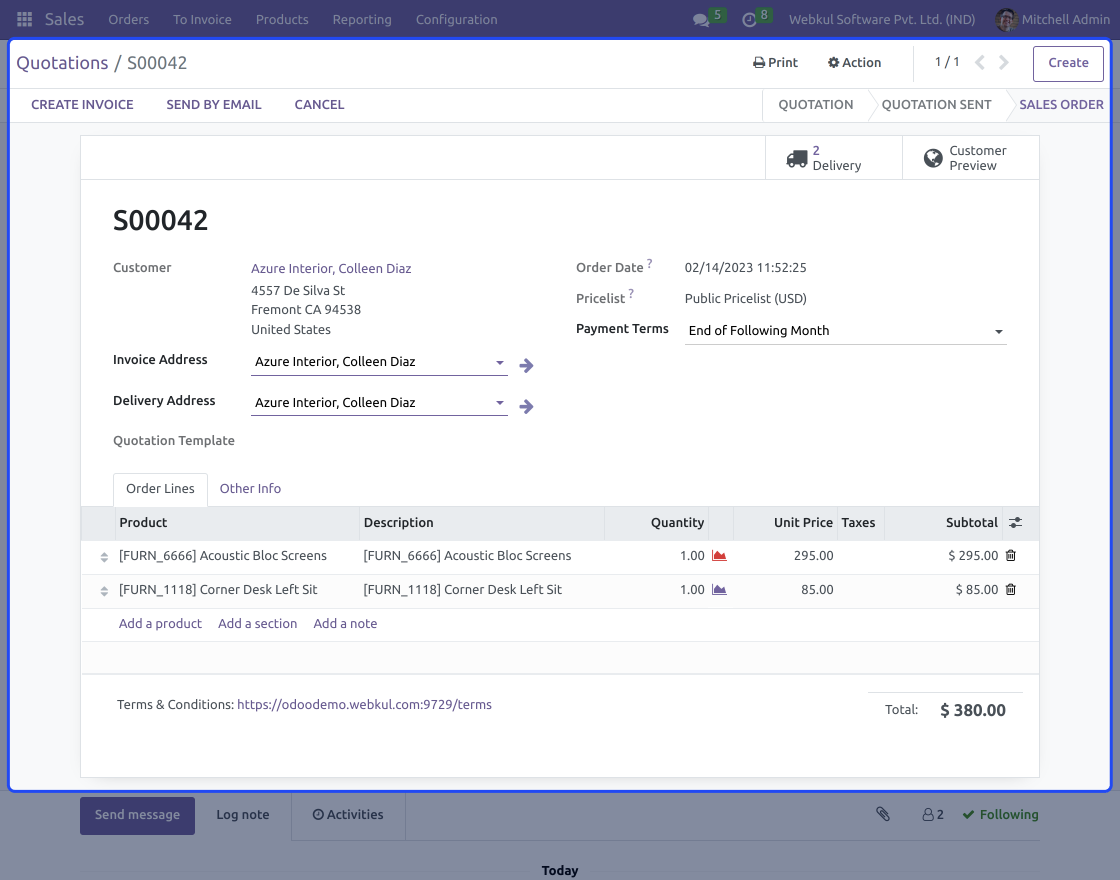The image size is (1120, 880).
Task: Open the To Invoice menu
Action: click(x=202, y=19)
